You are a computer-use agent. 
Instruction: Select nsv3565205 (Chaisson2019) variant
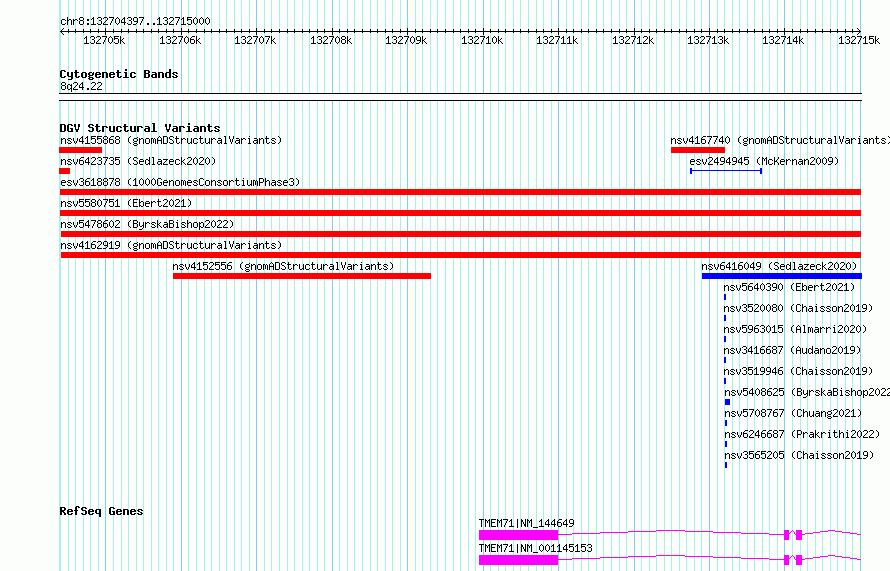coord(799,455)
